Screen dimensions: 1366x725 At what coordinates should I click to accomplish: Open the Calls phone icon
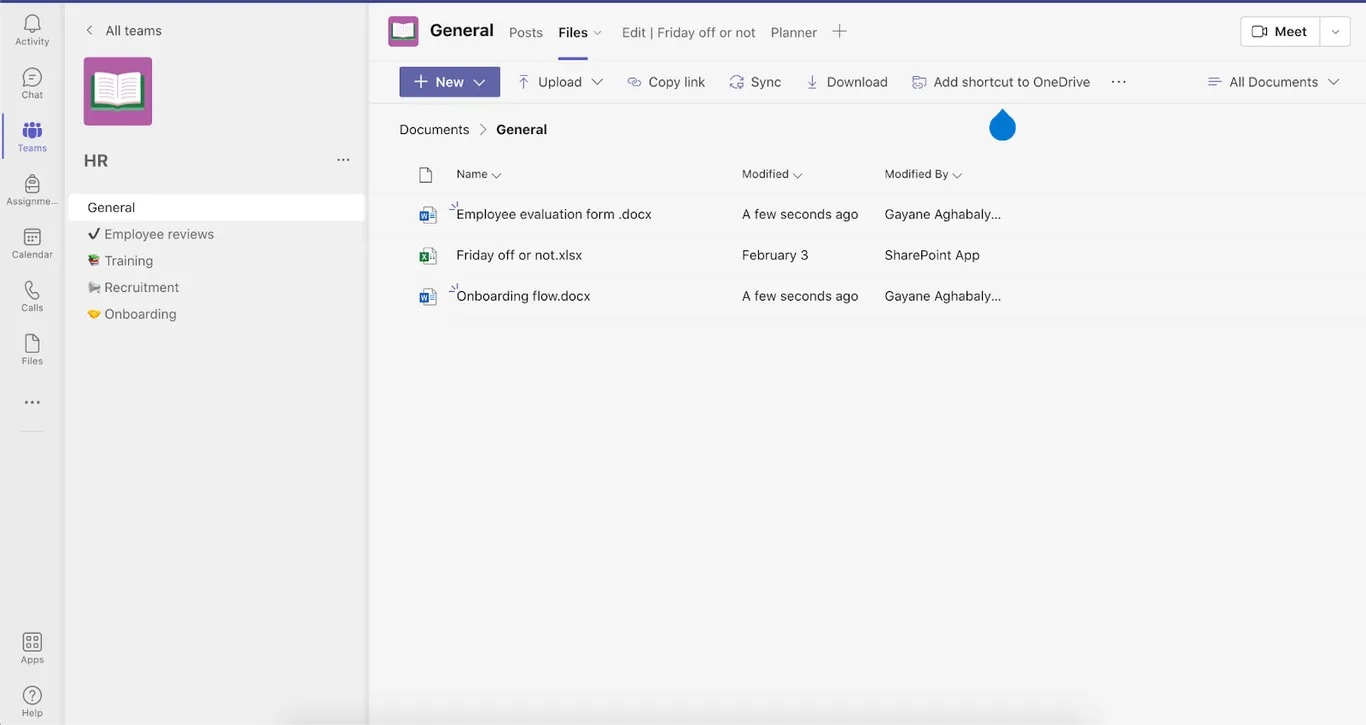(x=32, y=296)
